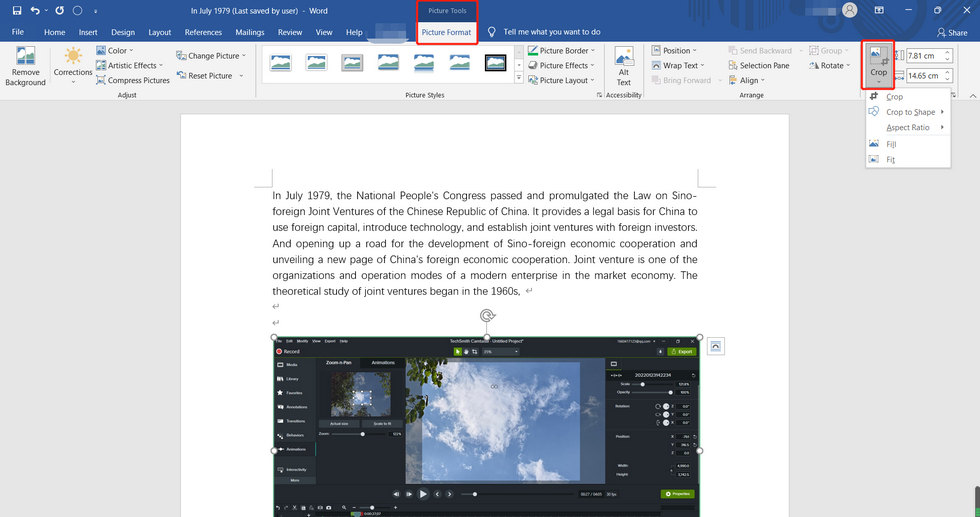Open the Alt Text pane

(624, 66)
